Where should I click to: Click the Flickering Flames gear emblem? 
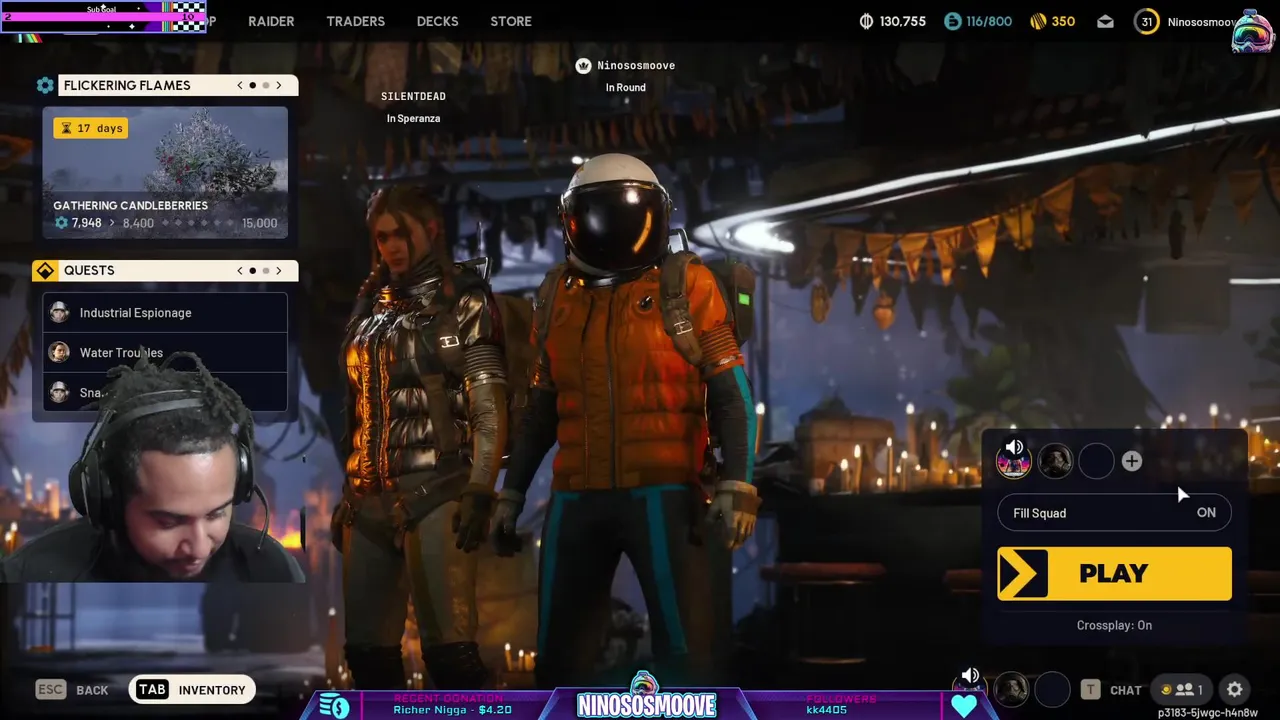[45, 85]
